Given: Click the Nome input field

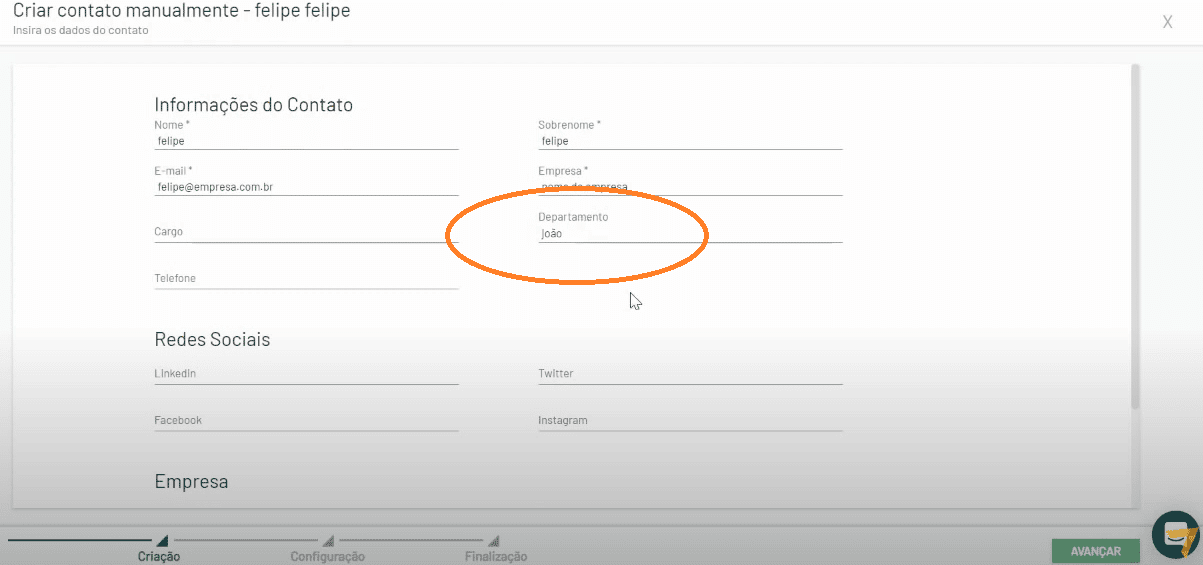Looking at the screenshot, I should (x=306, y=141).
